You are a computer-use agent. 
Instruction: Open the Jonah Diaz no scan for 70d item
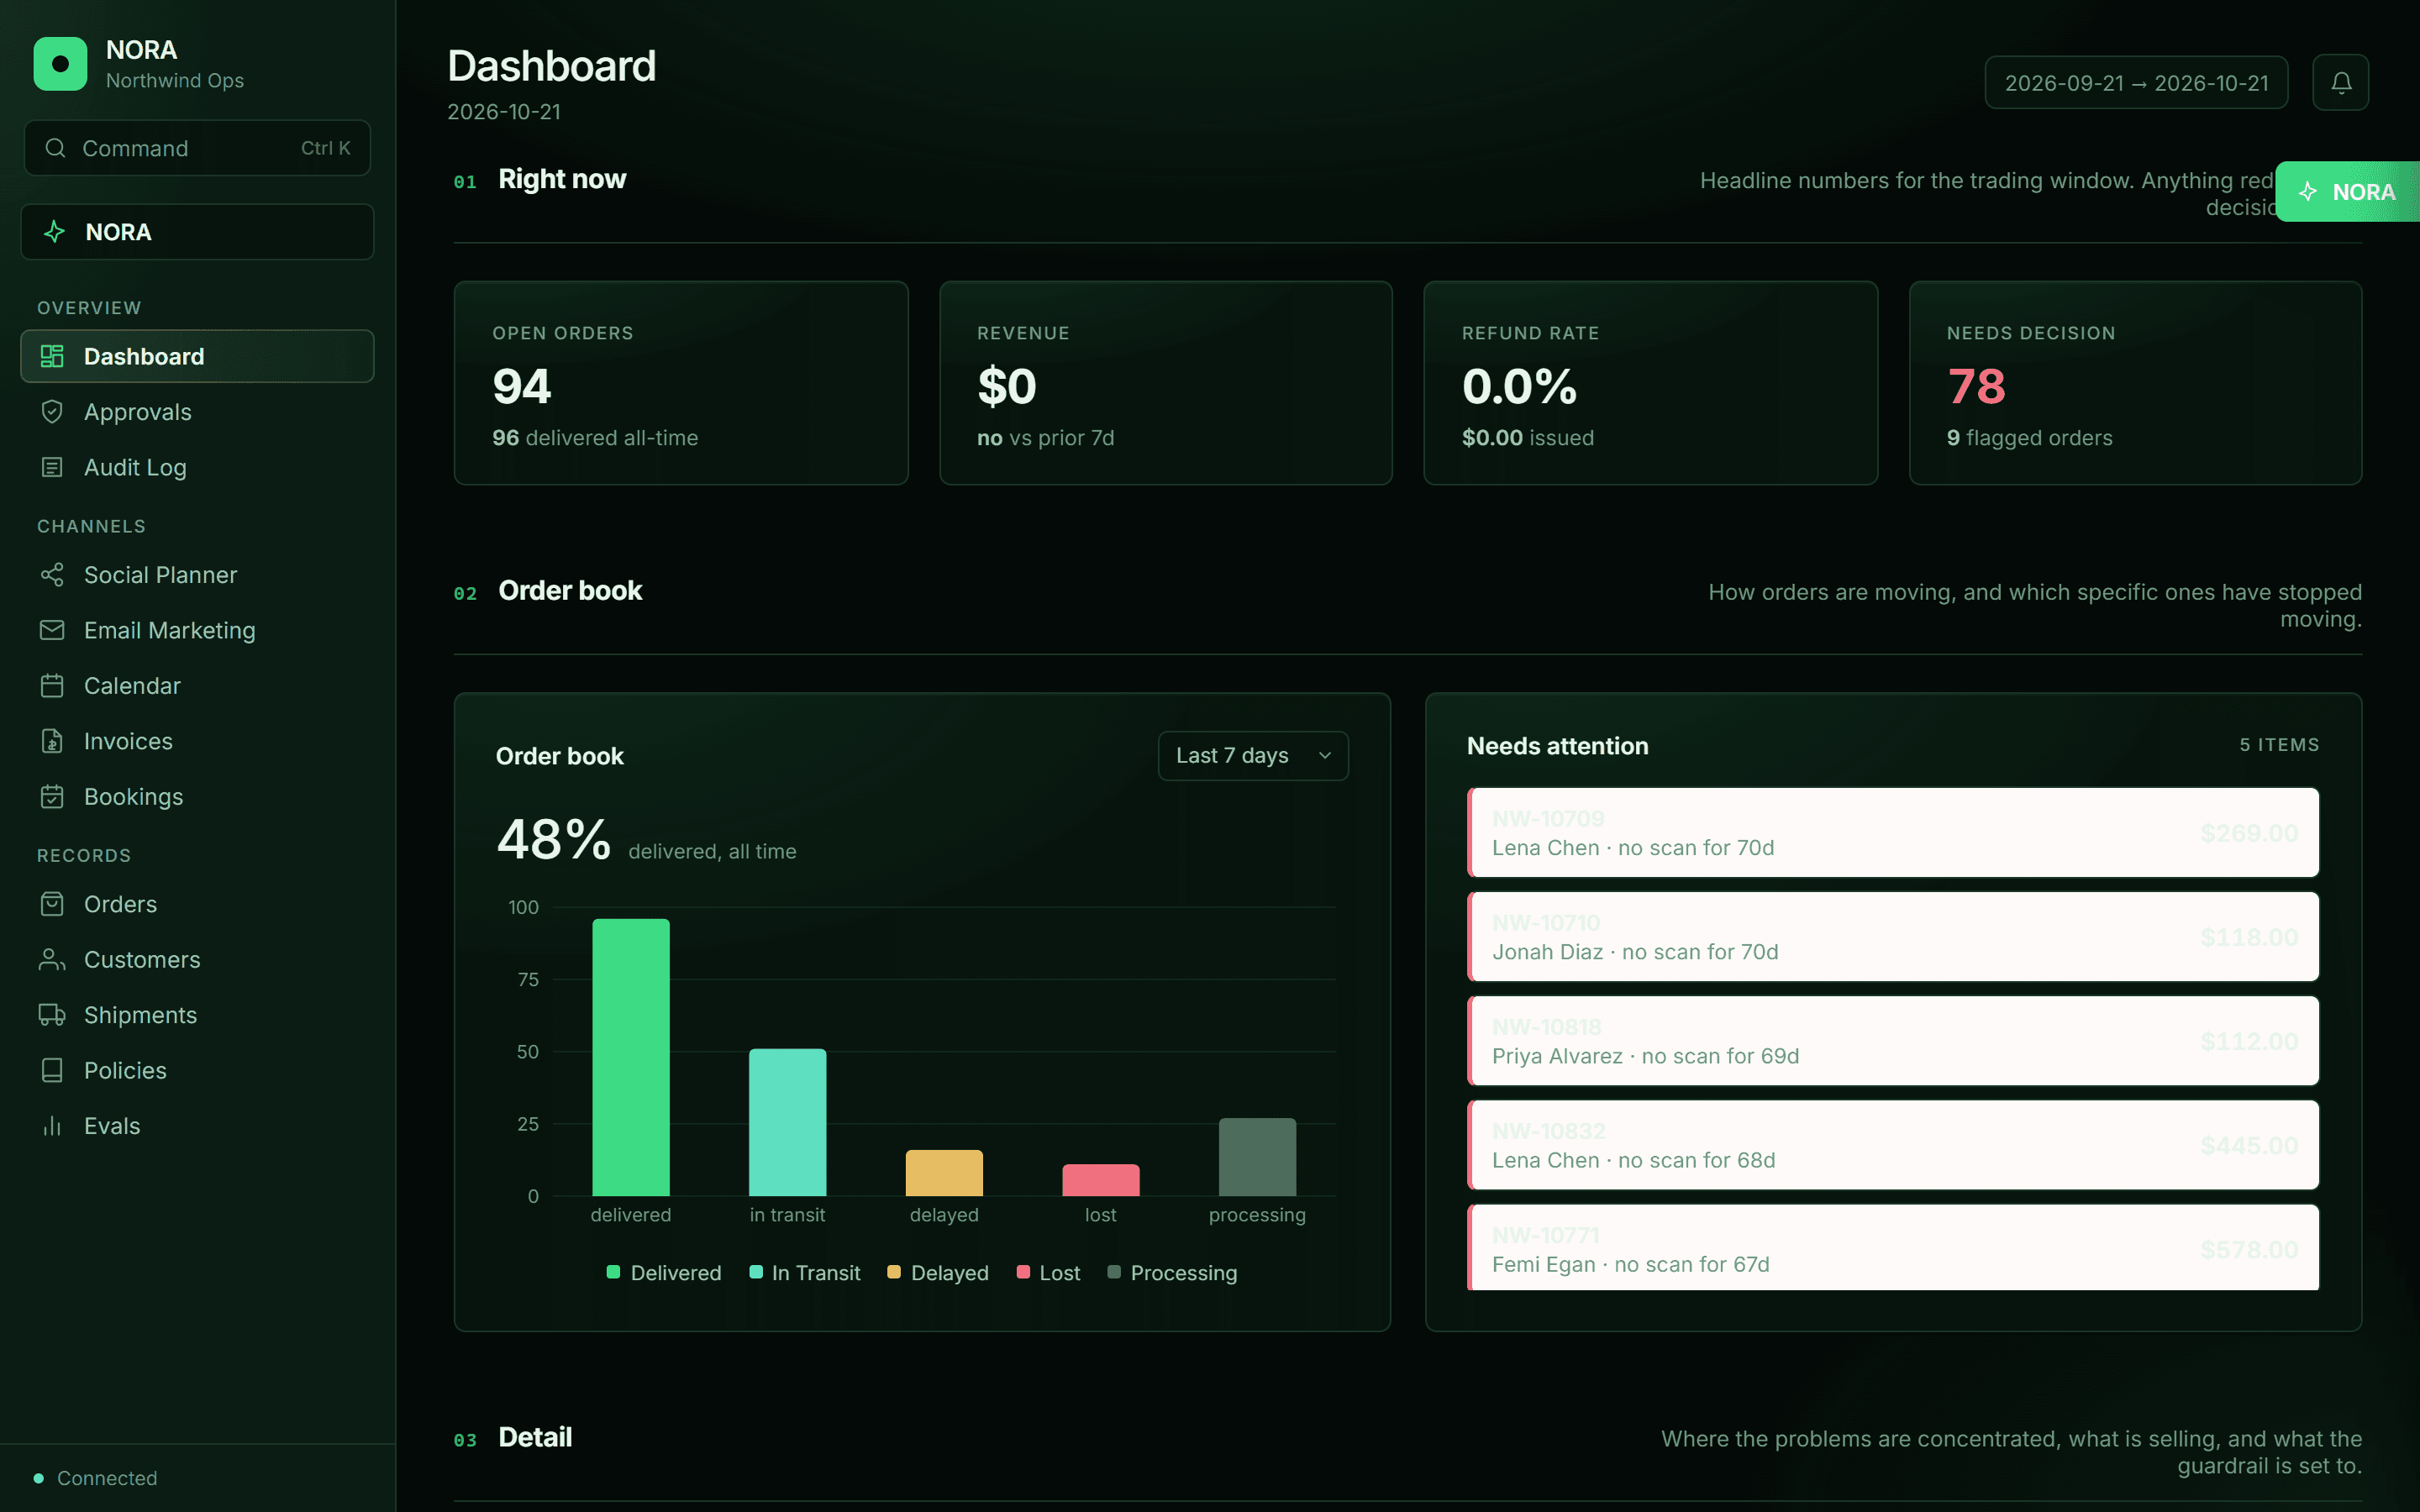click(x=1893, y=937)
